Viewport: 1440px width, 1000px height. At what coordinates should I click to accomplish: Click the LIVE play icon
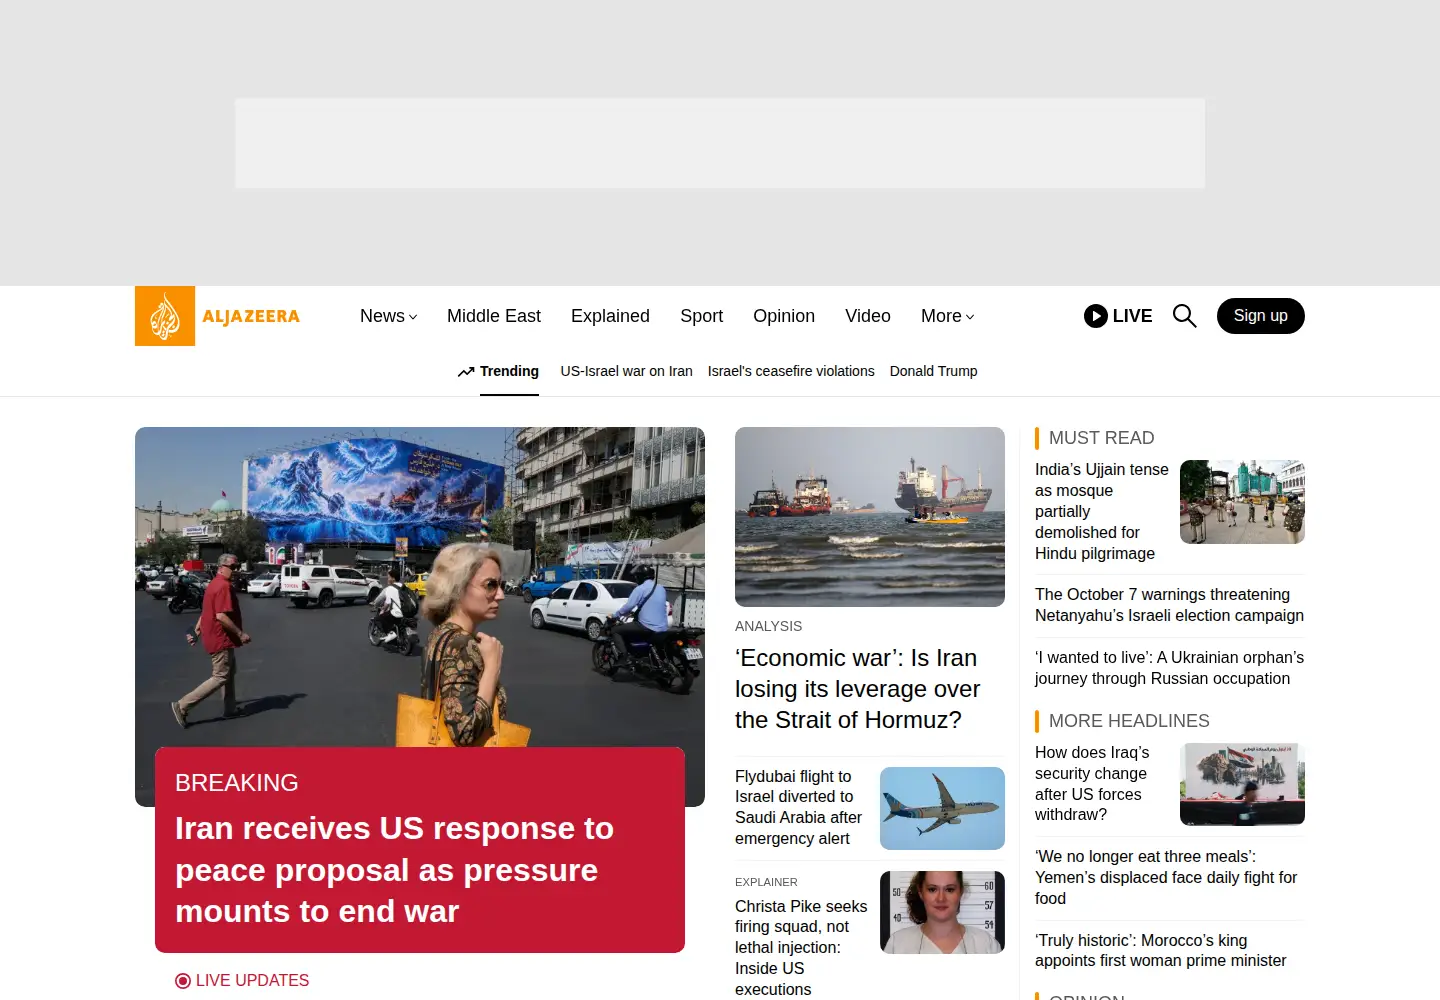click(1096, 316)
